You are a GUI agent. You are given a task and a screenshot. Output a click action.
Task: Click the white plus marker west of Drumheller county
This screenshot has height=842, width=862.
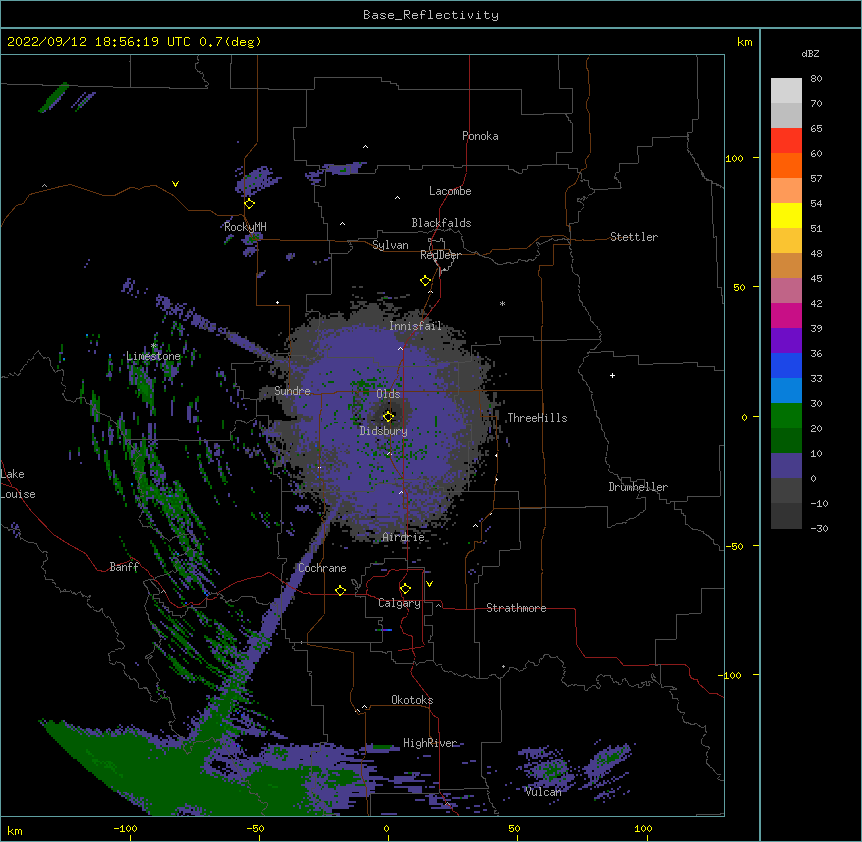pyautogui.click(x=612, y=375)
